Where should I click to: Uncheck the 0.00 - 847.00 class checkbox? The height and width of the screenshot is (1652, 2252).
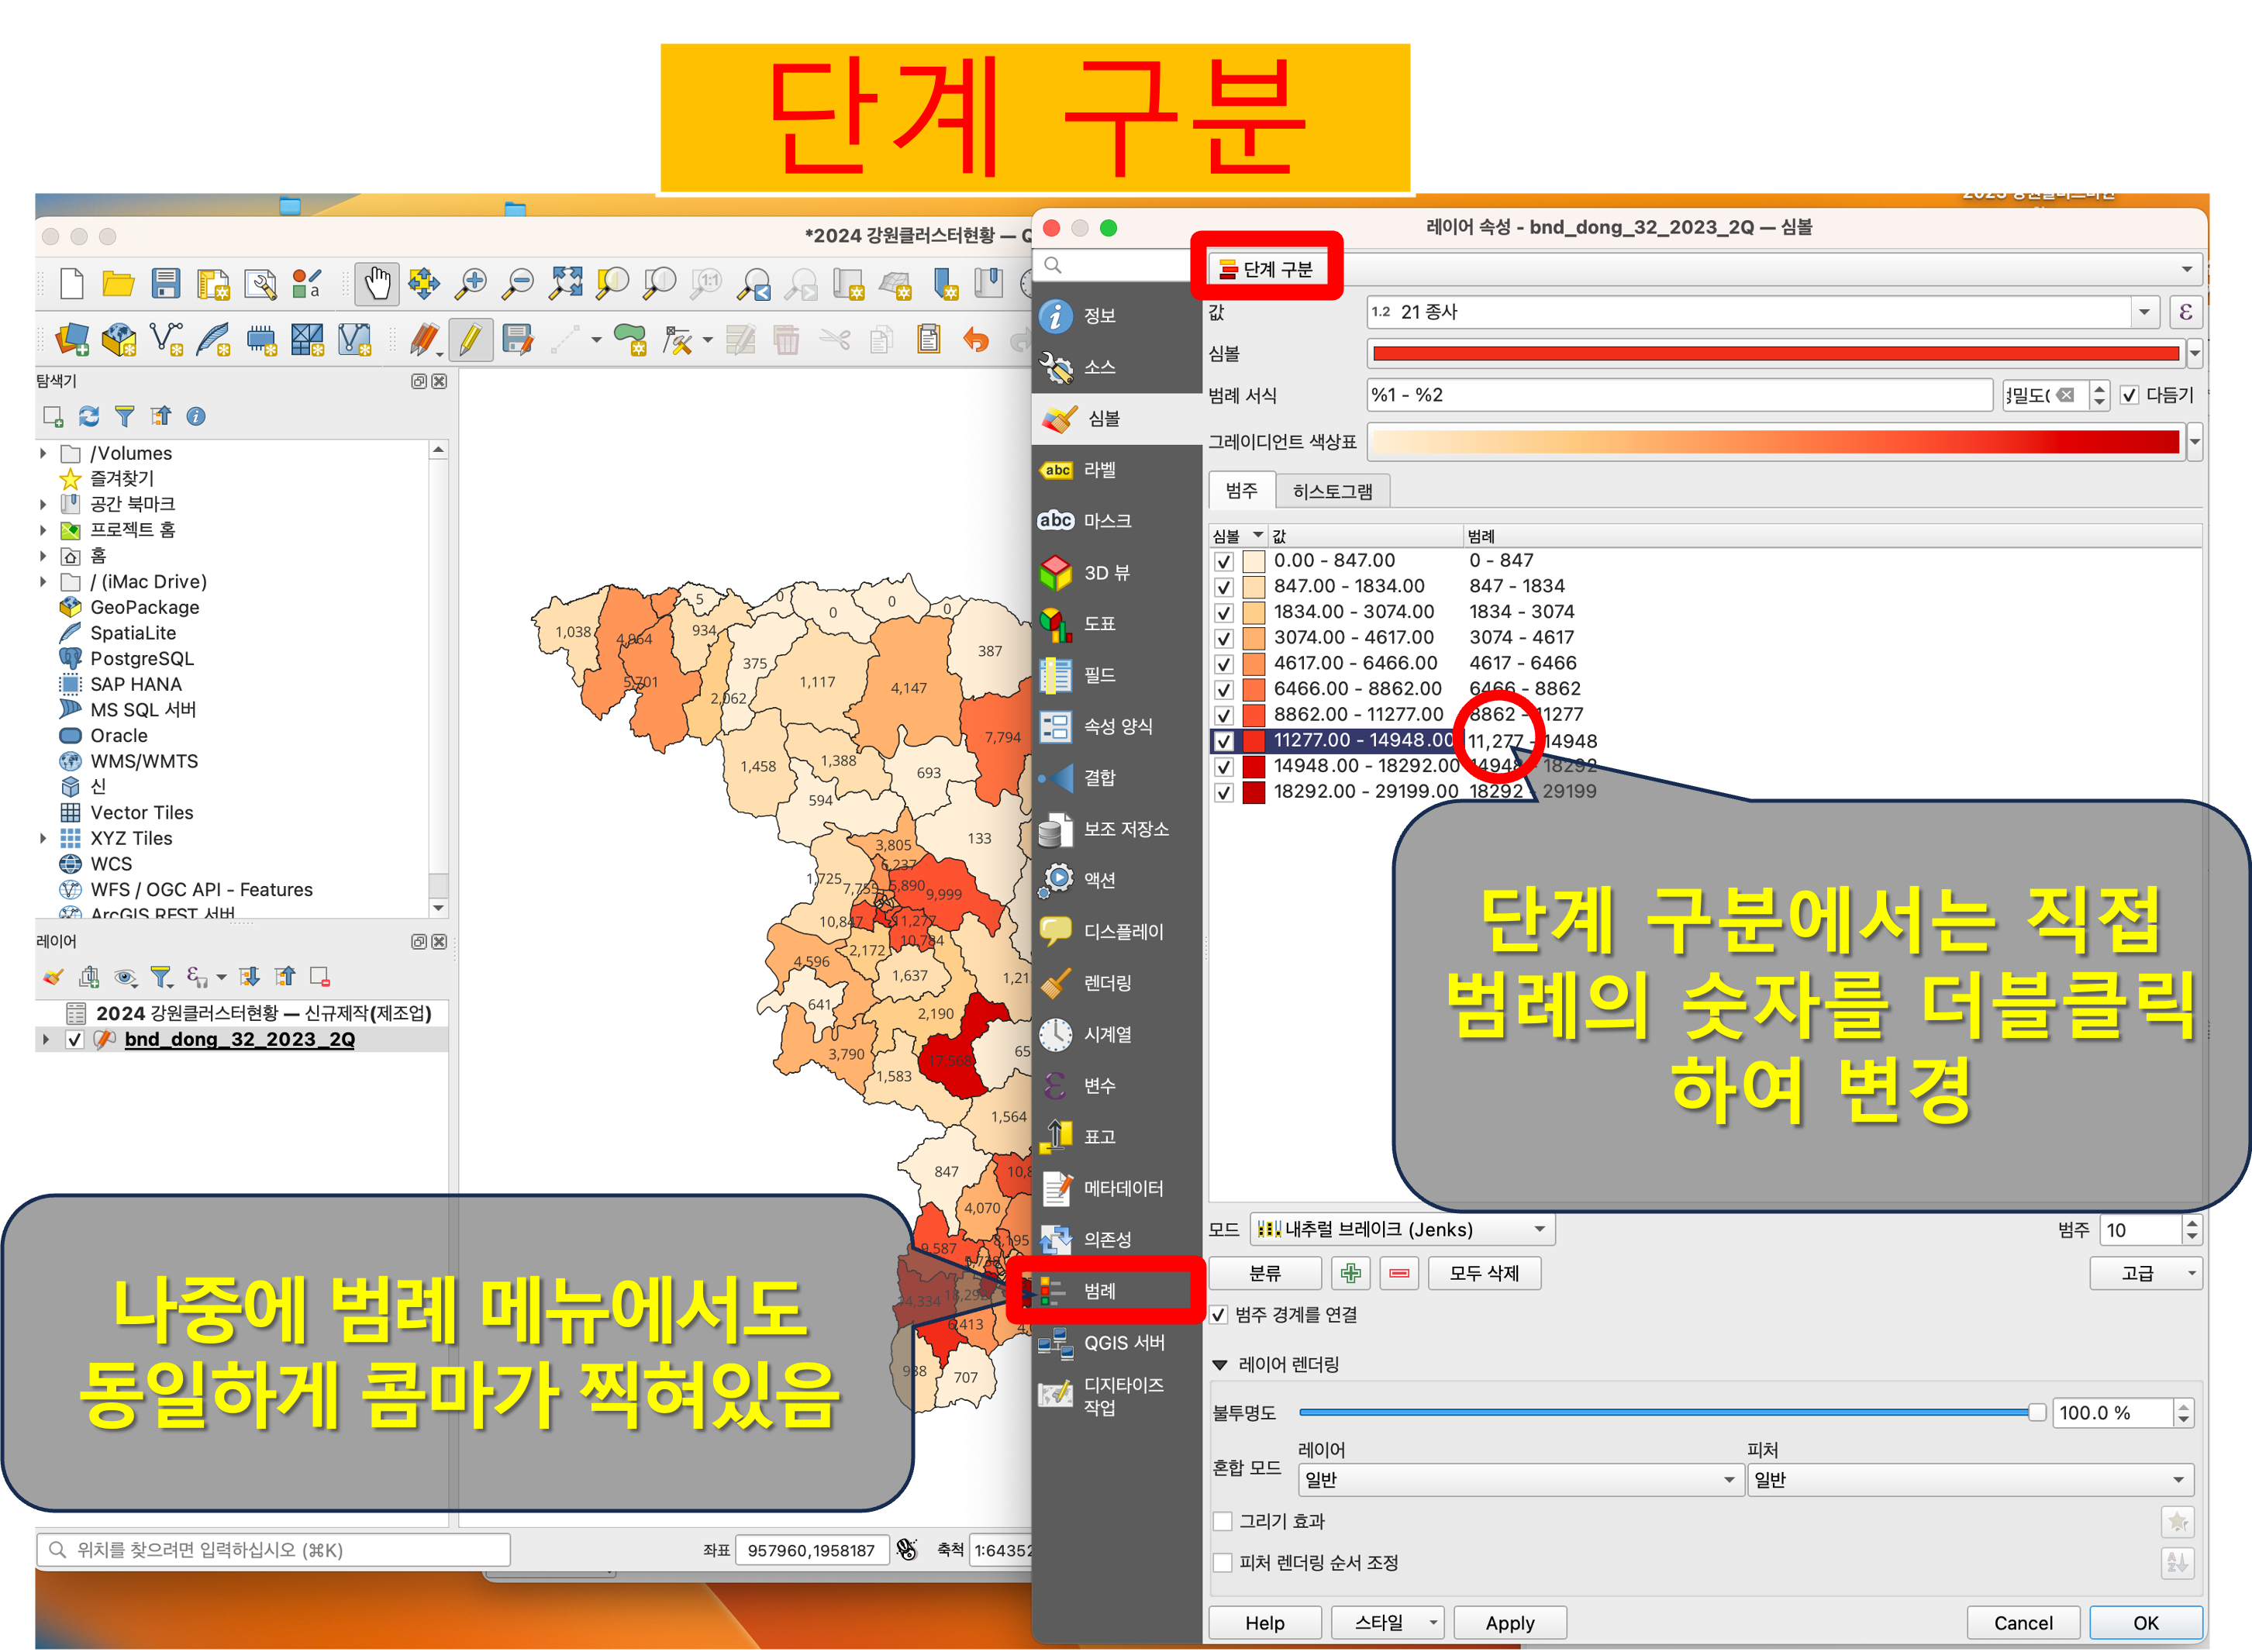(x=1223, y=562)
